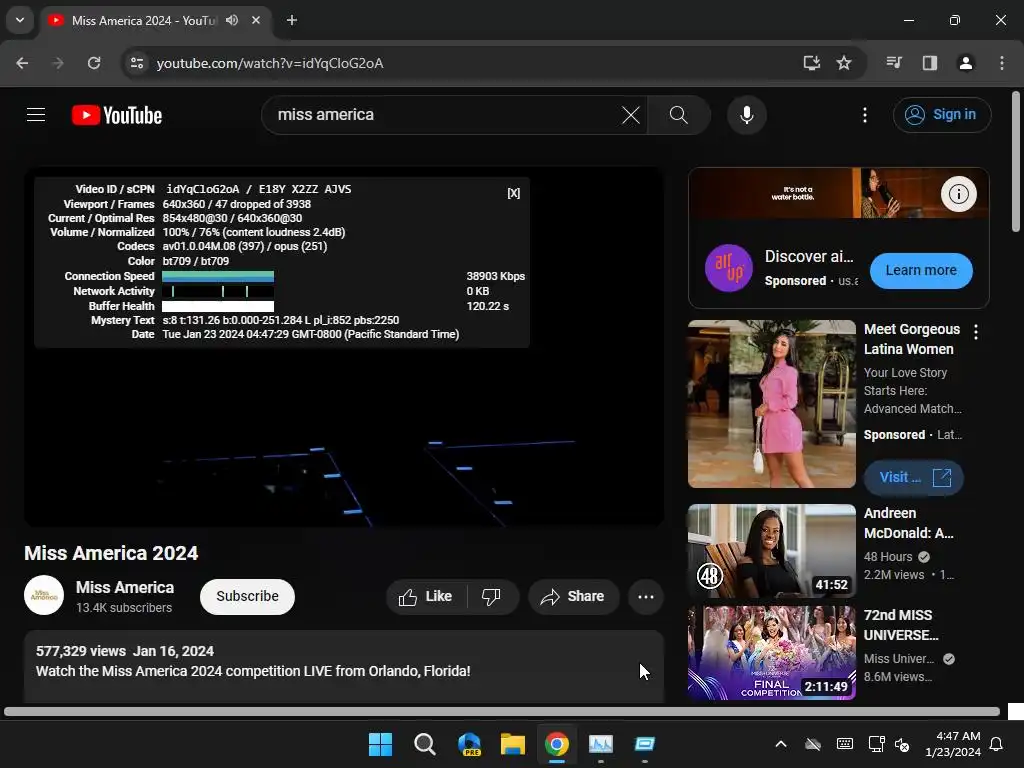
Task: Open the YouTube hamburger guide menu
Action: (x=36, y=115)
